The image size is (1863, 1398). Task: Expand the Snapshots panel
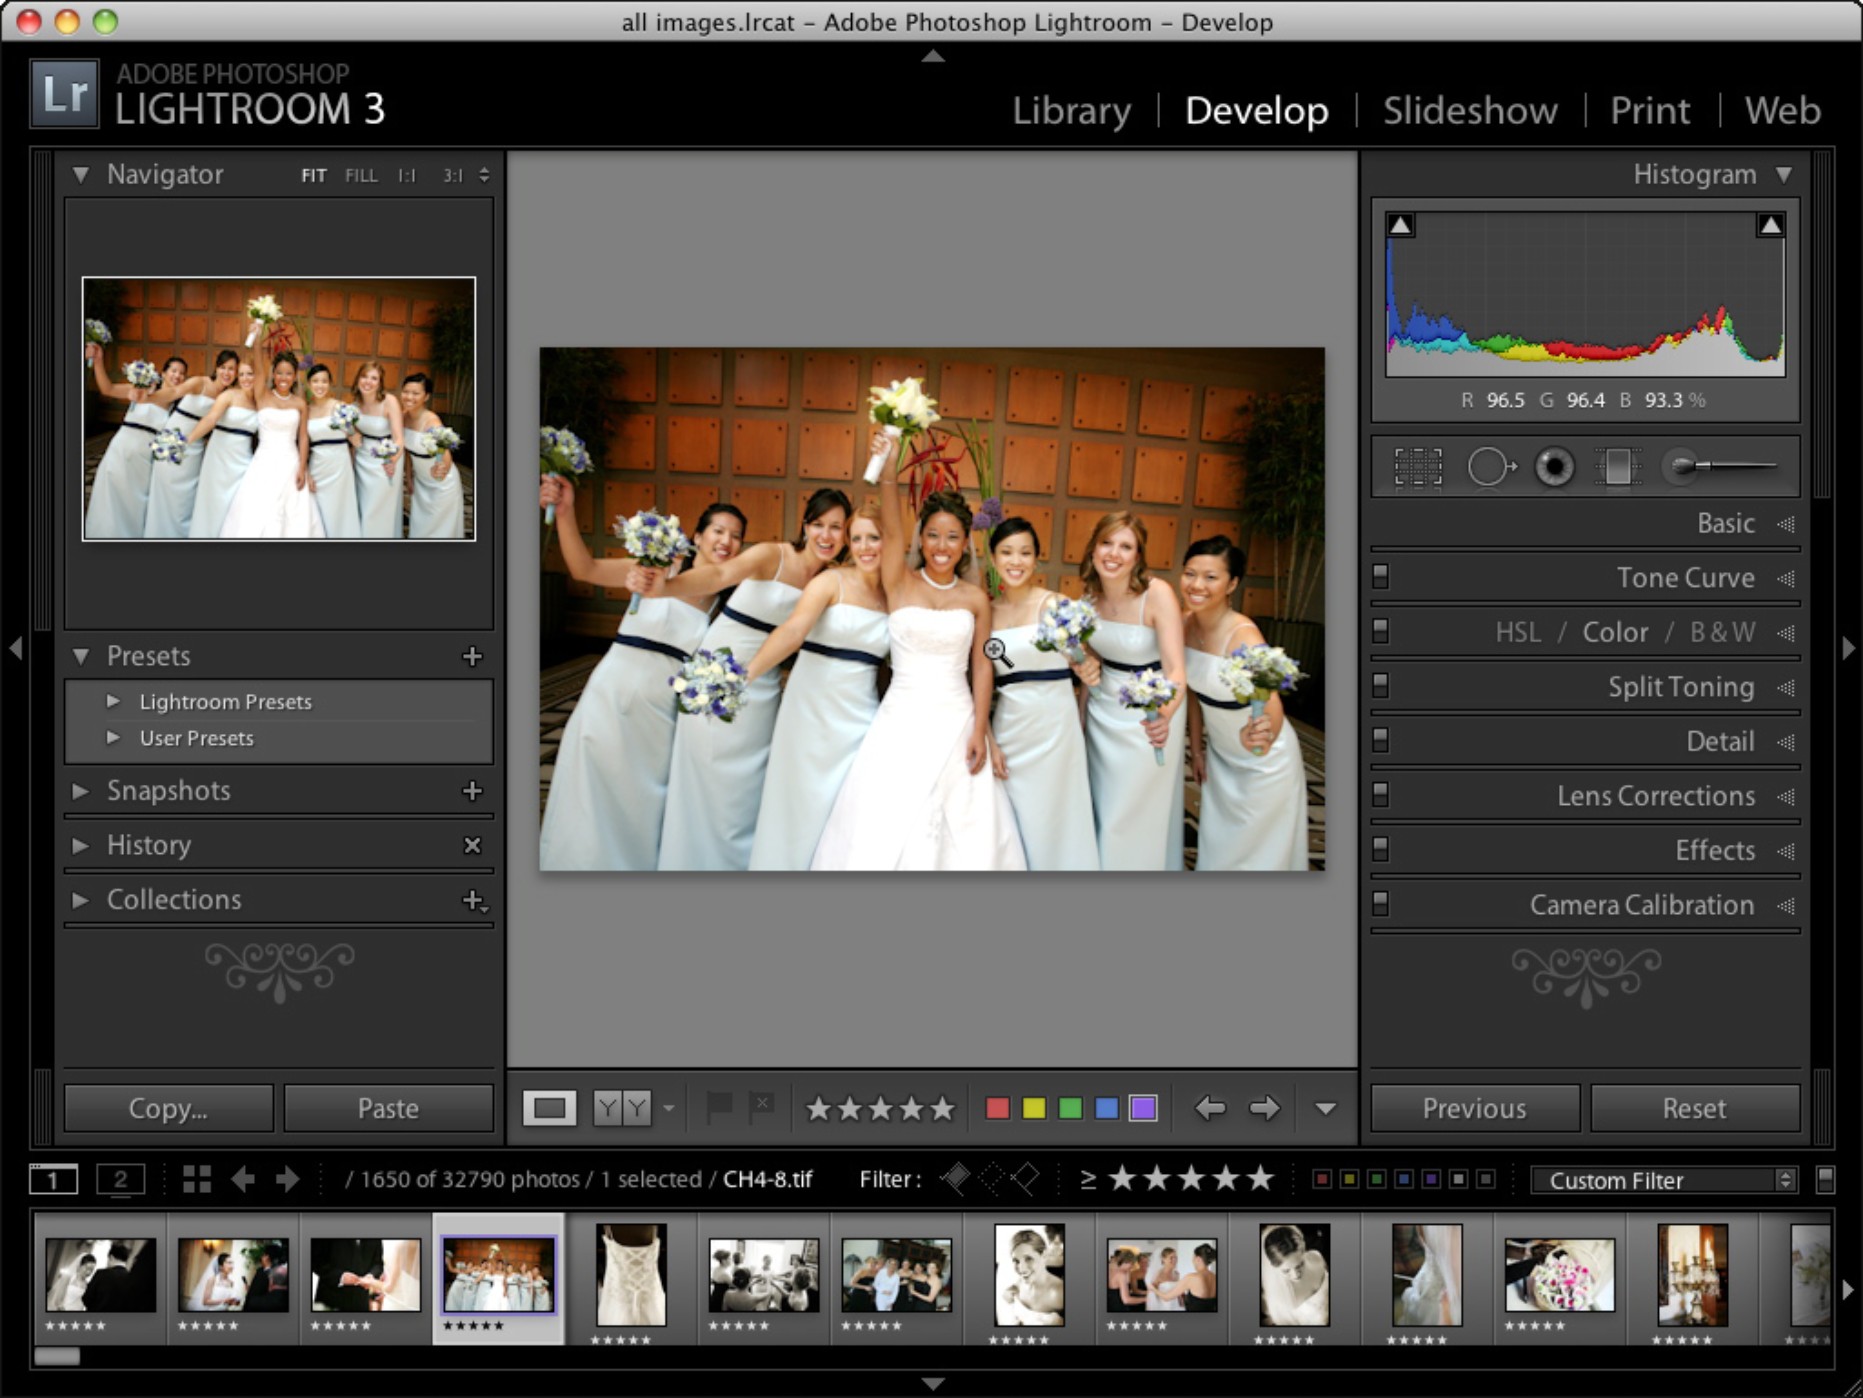80,791
